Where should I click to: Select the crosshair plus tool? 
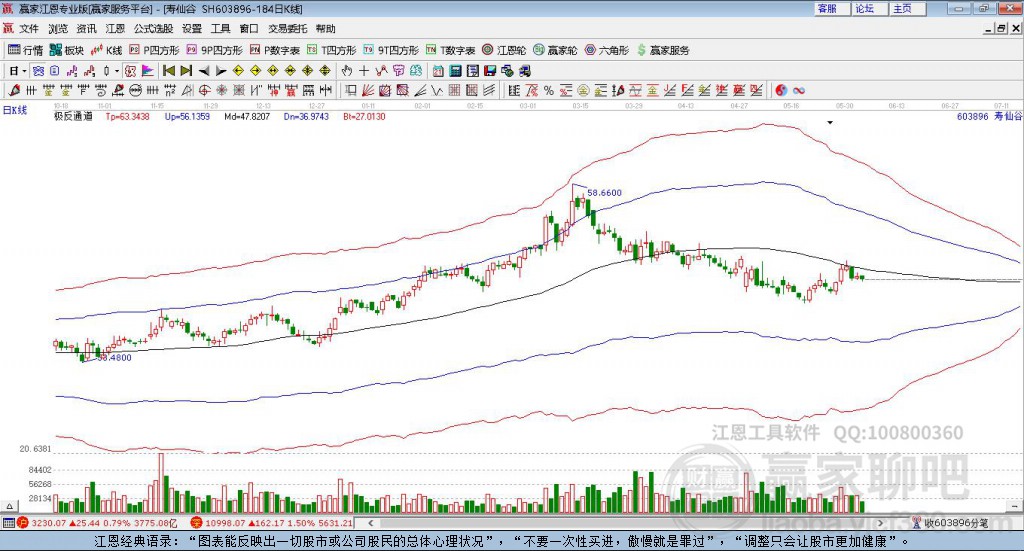pyautogui.click(x=364, y=71)
